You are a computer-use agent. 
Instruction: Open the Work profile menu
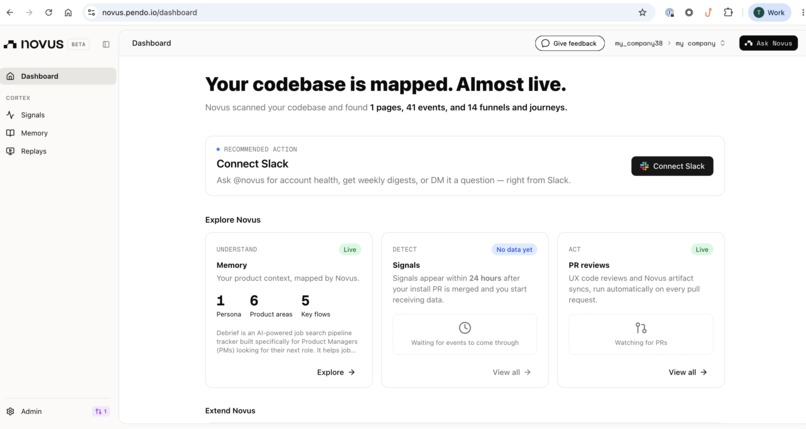pyautogui.click(x=770, y=12)
